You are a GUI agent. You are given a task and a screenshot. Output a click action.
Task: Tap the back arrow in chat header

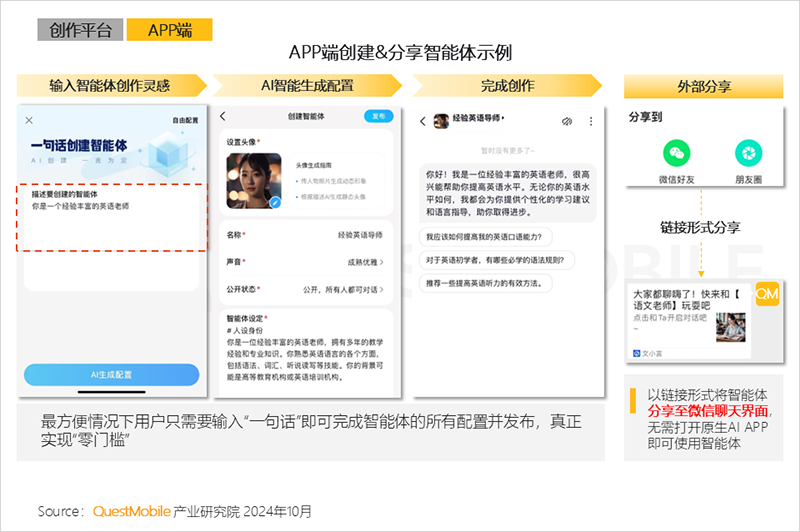pyautogui.click(x=423, y=121)
